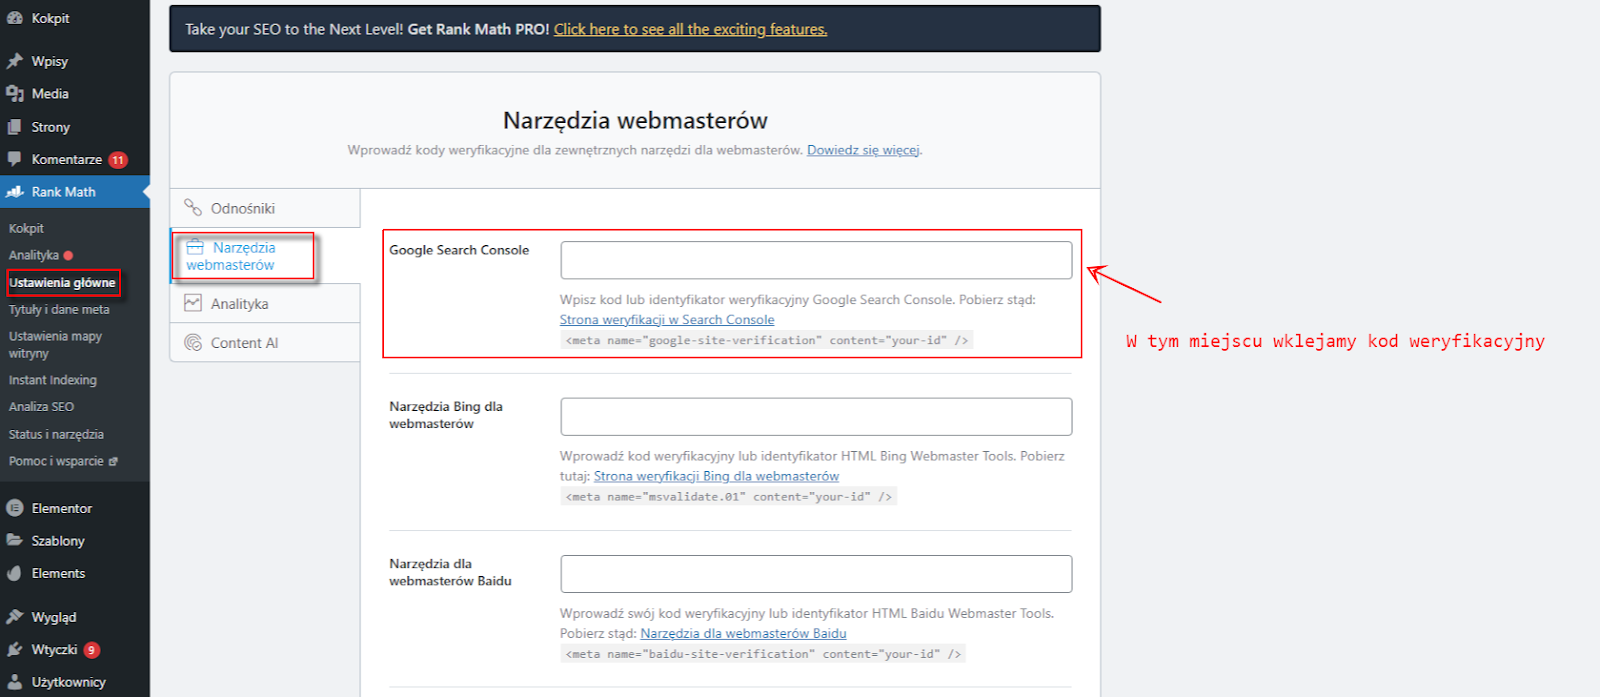Open Pomoc i wsparcie link
Viewport: 1600px width, 697px height.
tap(56, 461)
